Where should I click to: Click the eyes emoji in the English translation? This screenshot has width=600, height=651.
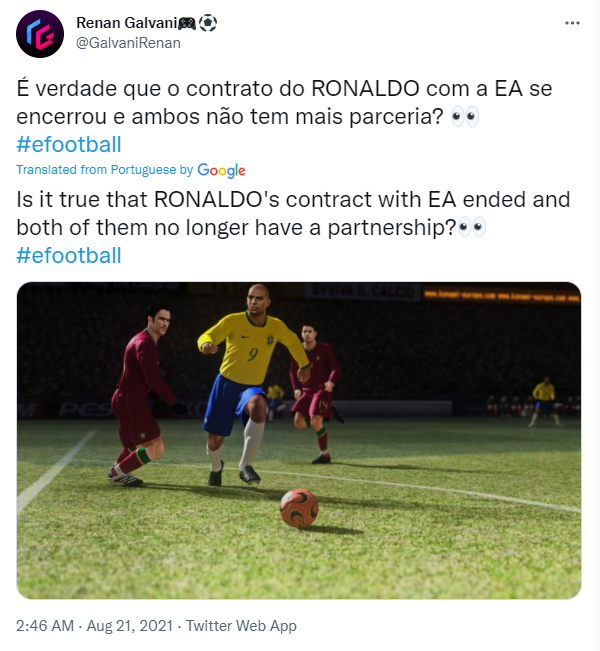point(472,227)
